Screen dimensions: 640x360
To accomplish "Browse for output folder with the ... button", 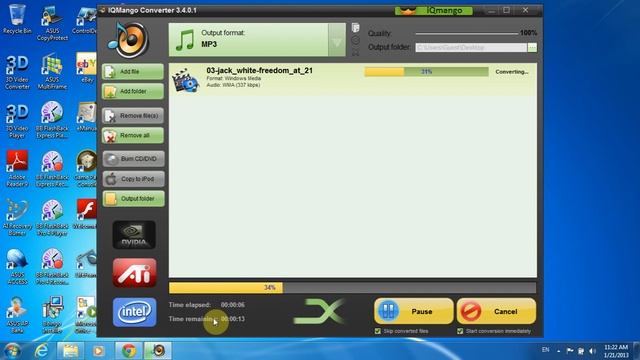I will point(532,47).
